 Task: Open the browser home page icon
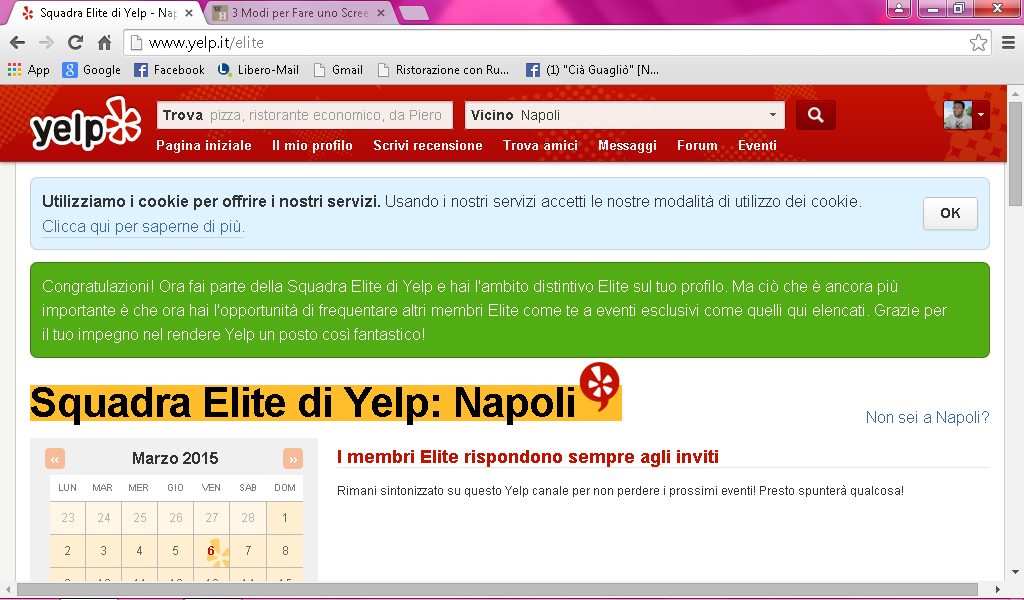[x=104, y=43]
